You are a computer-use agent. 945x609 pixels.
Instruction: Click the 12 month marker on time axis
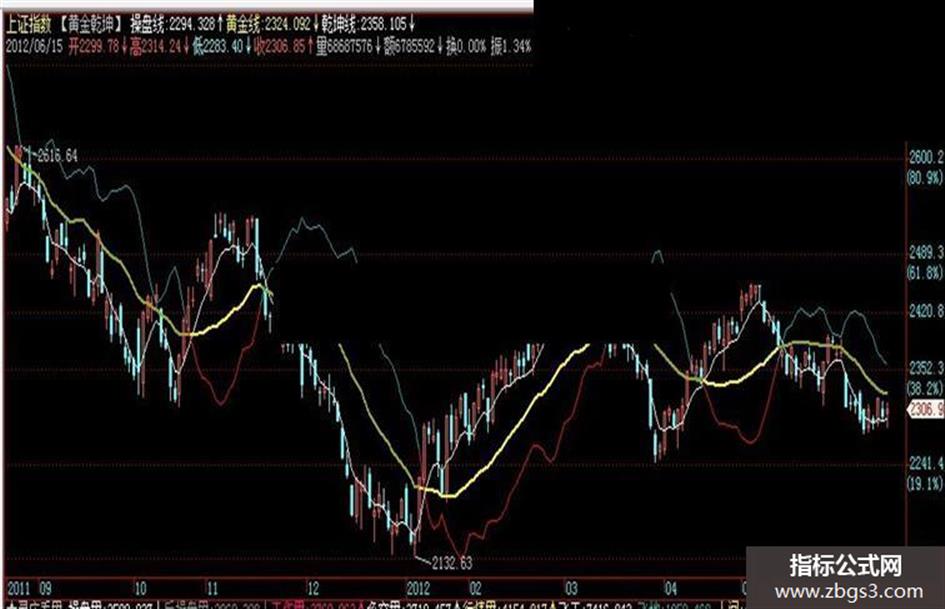click(x=313, y=588)
